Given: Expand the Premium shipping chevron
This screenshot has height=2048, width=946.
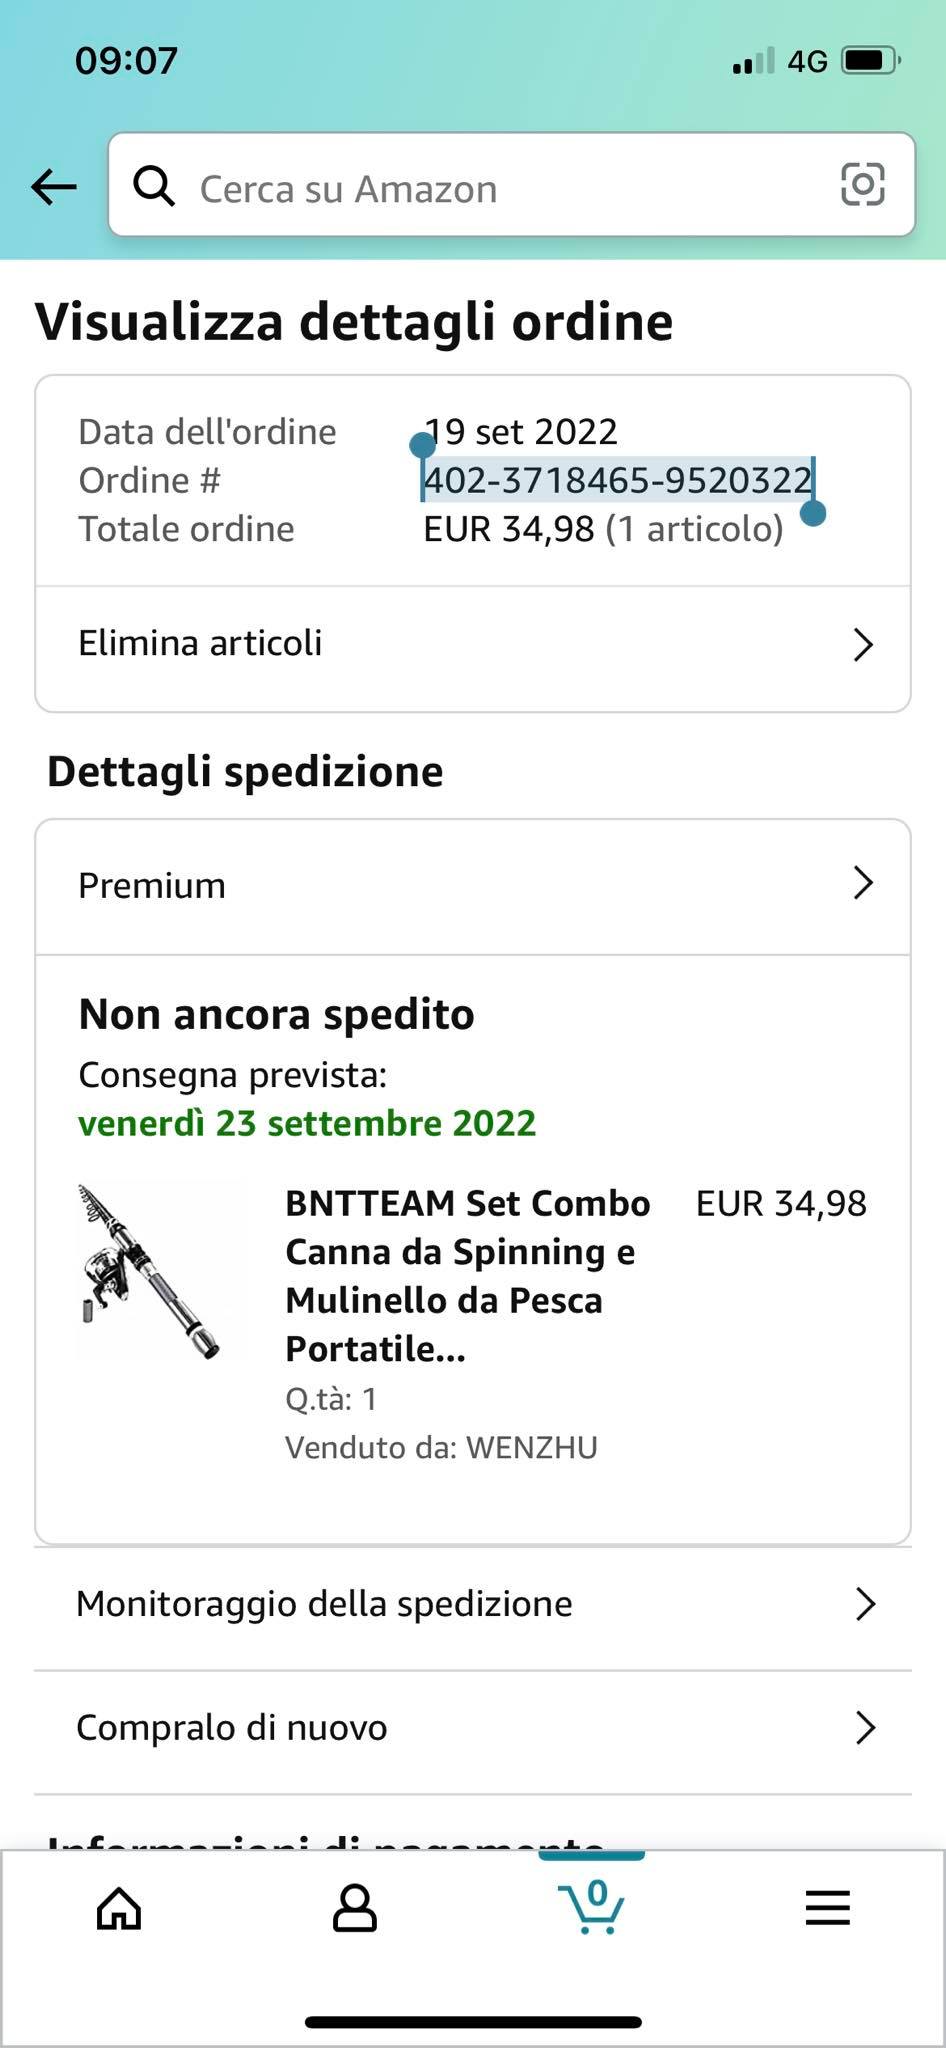Looking at the screenshot, I should click(x=863, y=883).
